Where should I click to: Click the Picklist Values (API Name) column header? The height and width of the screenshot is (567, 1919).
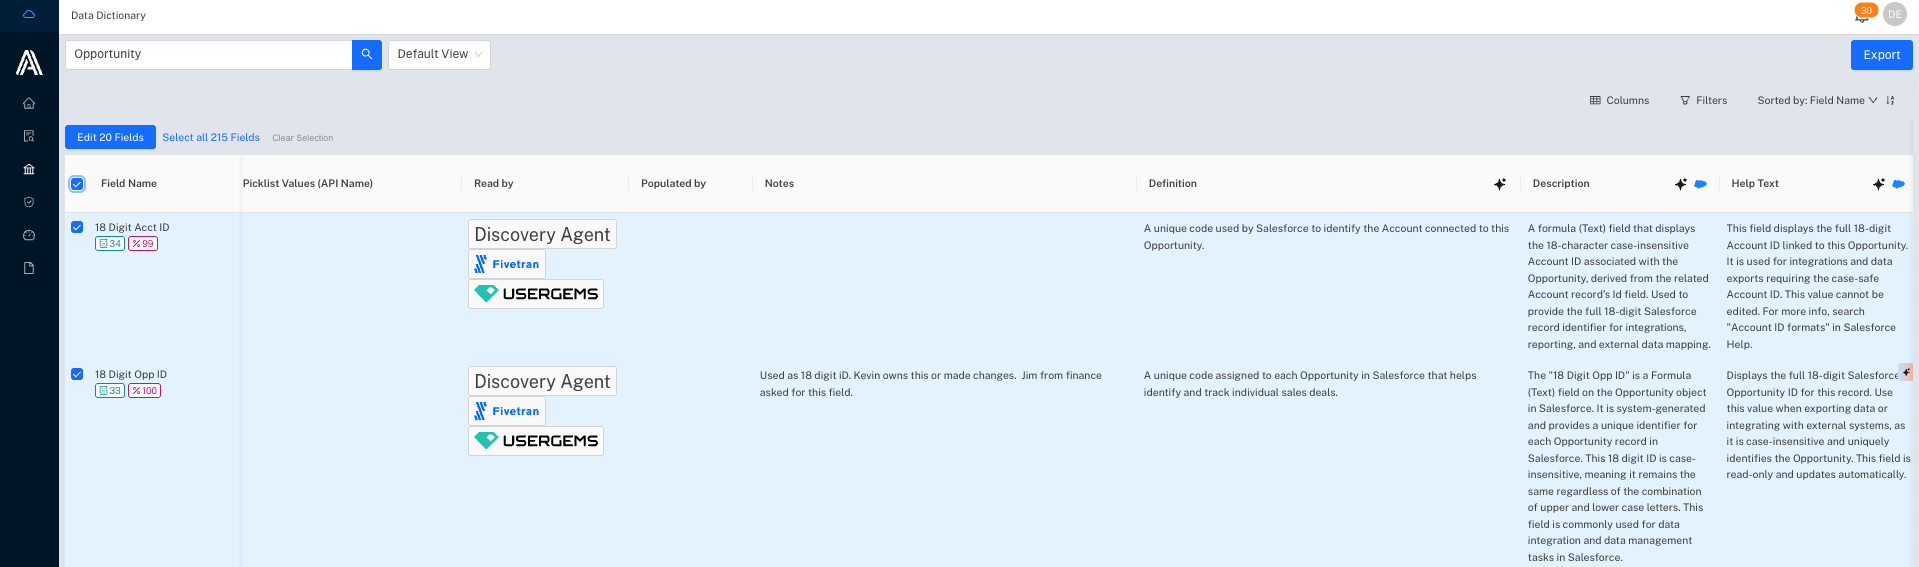[308, 184]
